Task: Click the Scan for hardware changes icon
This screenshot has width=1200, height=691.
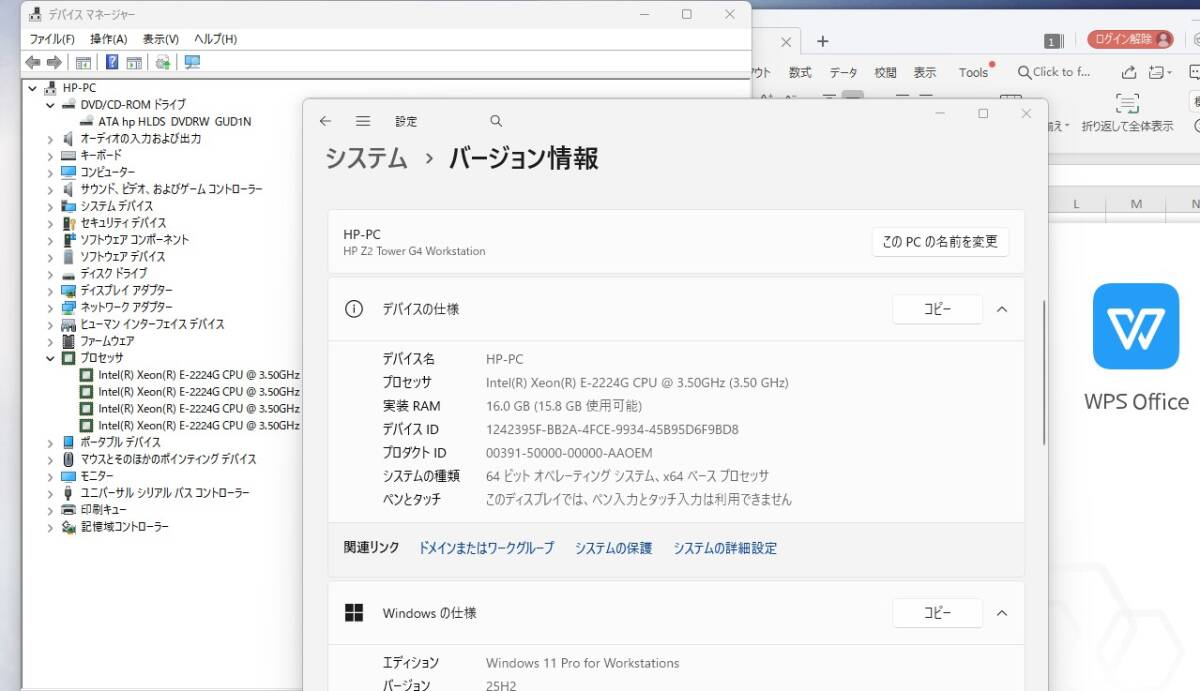Action: click(162, 61)
